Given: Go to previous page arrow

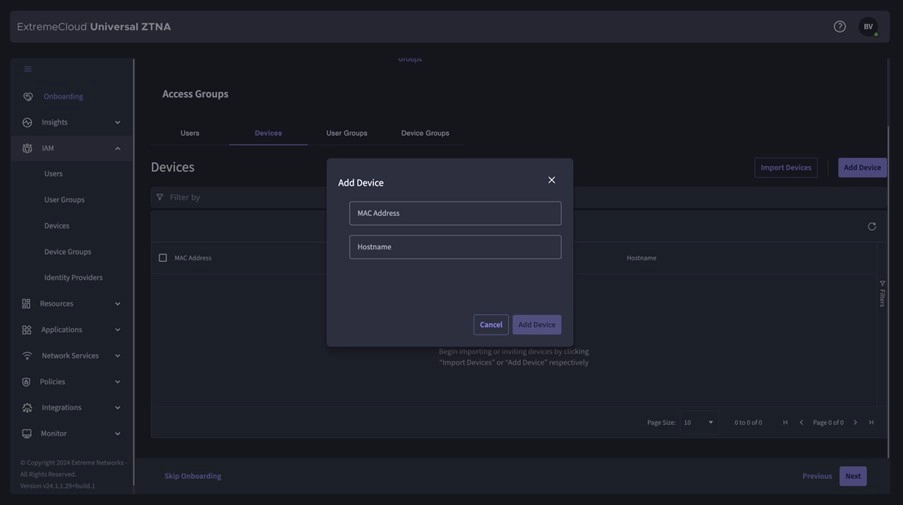Looking at the screenshot, I should [801, 422].
